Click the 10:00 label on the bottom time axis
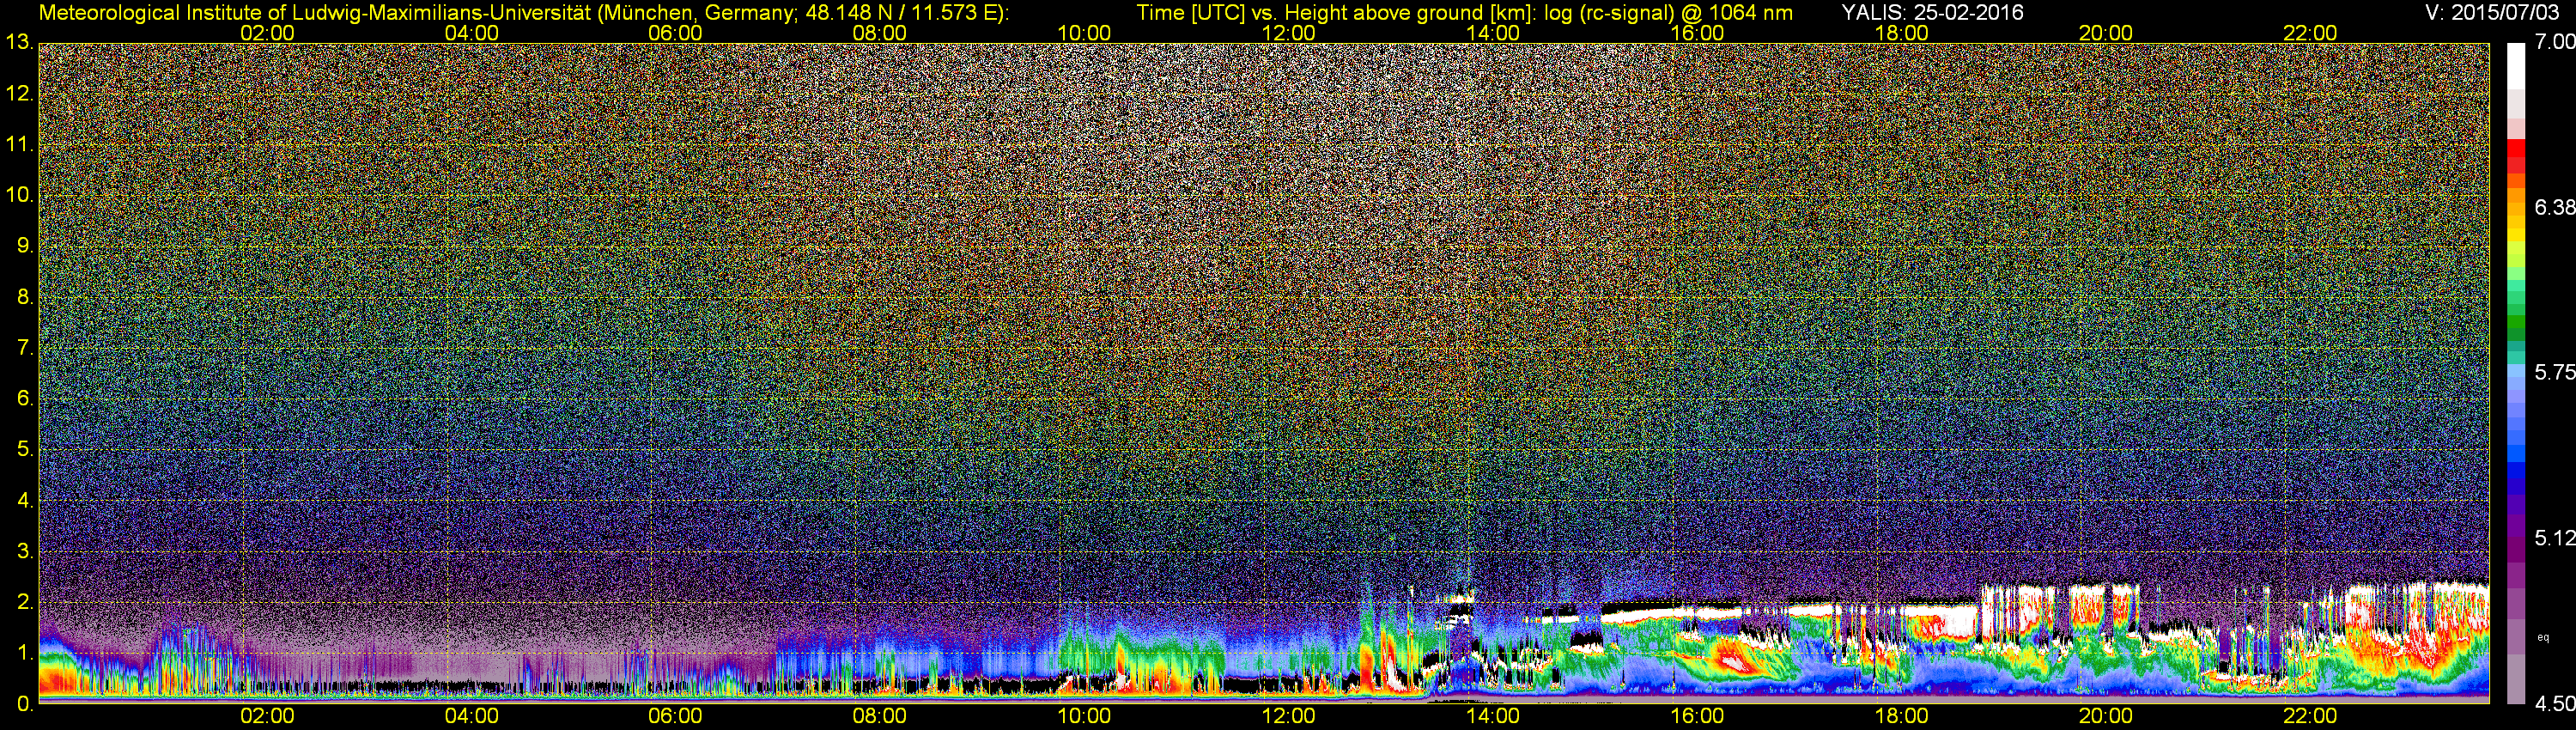 1084,717
